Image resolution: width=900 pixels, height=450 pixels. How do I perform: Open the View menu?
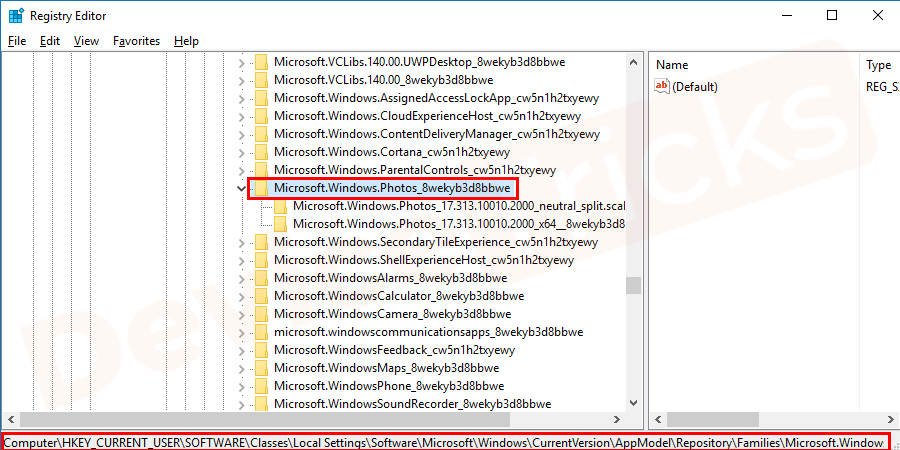86,41
